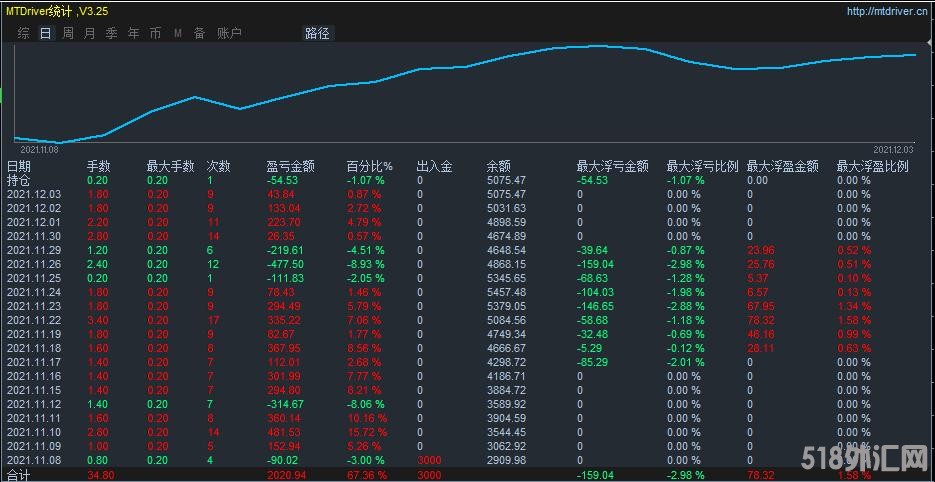Image resolution: width=935 pixels, height=482 pixels.
Task: Click the 日期 column header
Action: tap(19, 166)
